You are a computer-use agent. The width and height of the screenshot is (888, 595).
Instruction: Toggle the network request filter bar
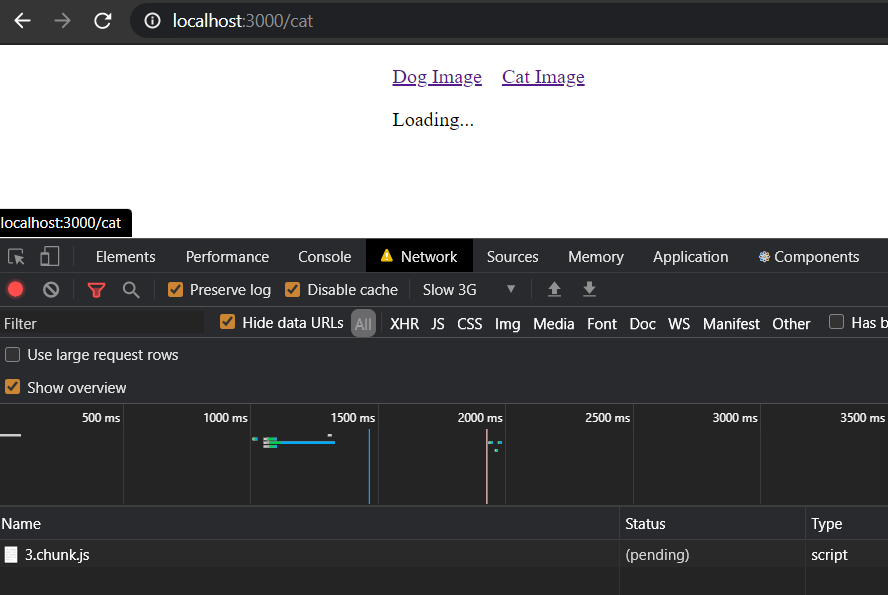click(x=96, y=289)
